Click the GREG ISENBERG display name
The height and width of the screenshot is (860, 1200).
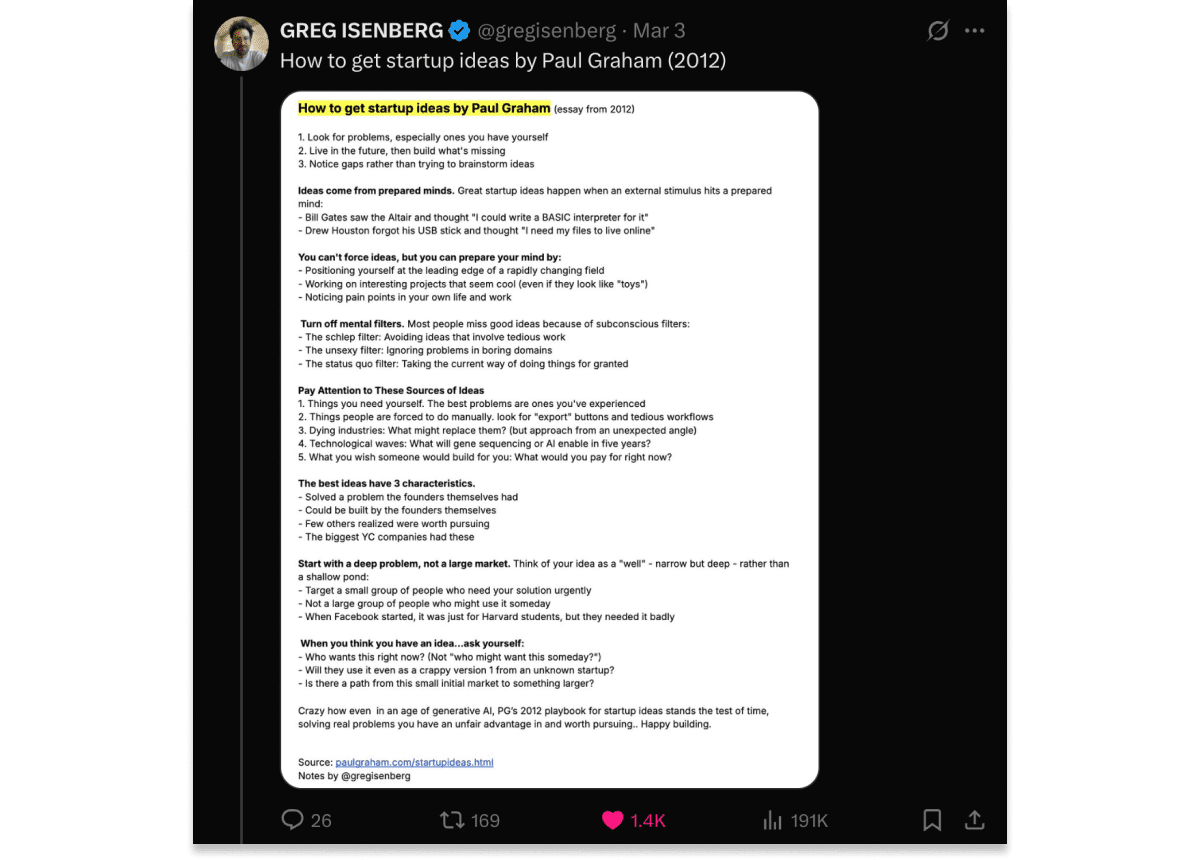pos(362,31)
